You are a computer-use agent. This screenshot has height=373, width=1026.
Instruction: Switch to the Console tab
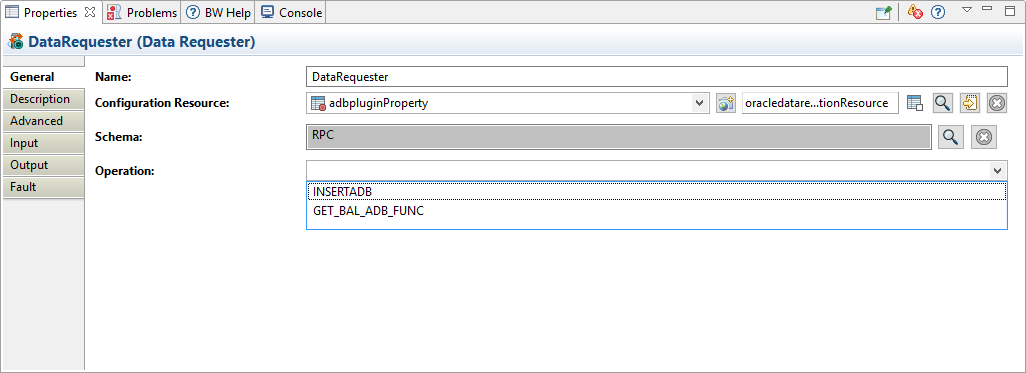(x=291, y=12)
